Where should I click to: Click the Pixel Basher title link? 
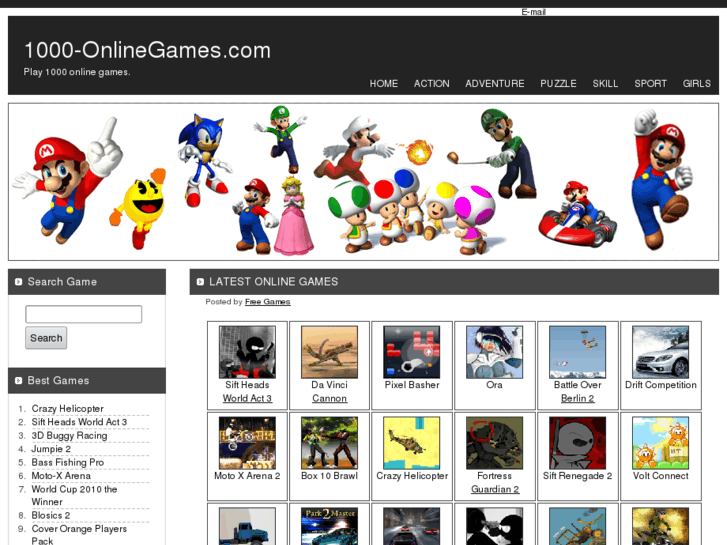(412, 385)
